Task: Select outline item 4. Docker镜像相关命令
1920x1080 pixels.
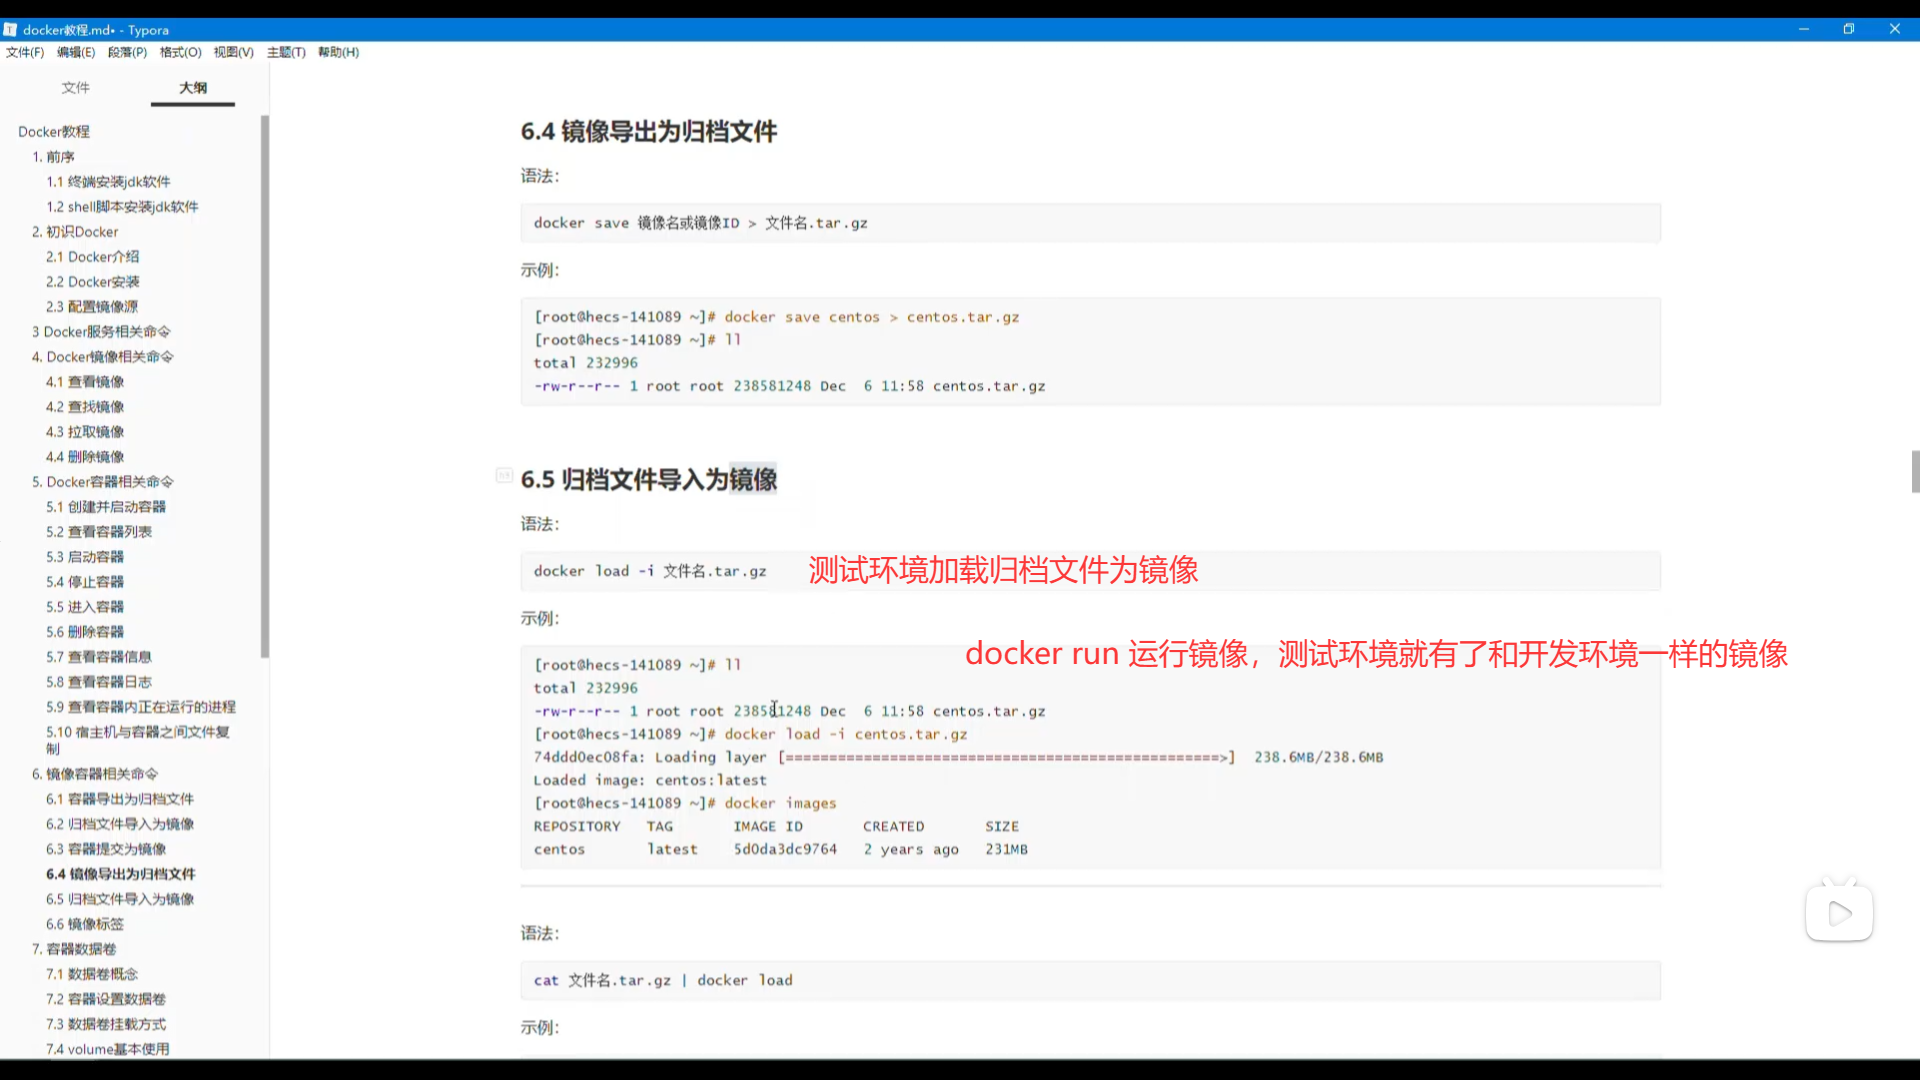Action: [x=102, y=357]
